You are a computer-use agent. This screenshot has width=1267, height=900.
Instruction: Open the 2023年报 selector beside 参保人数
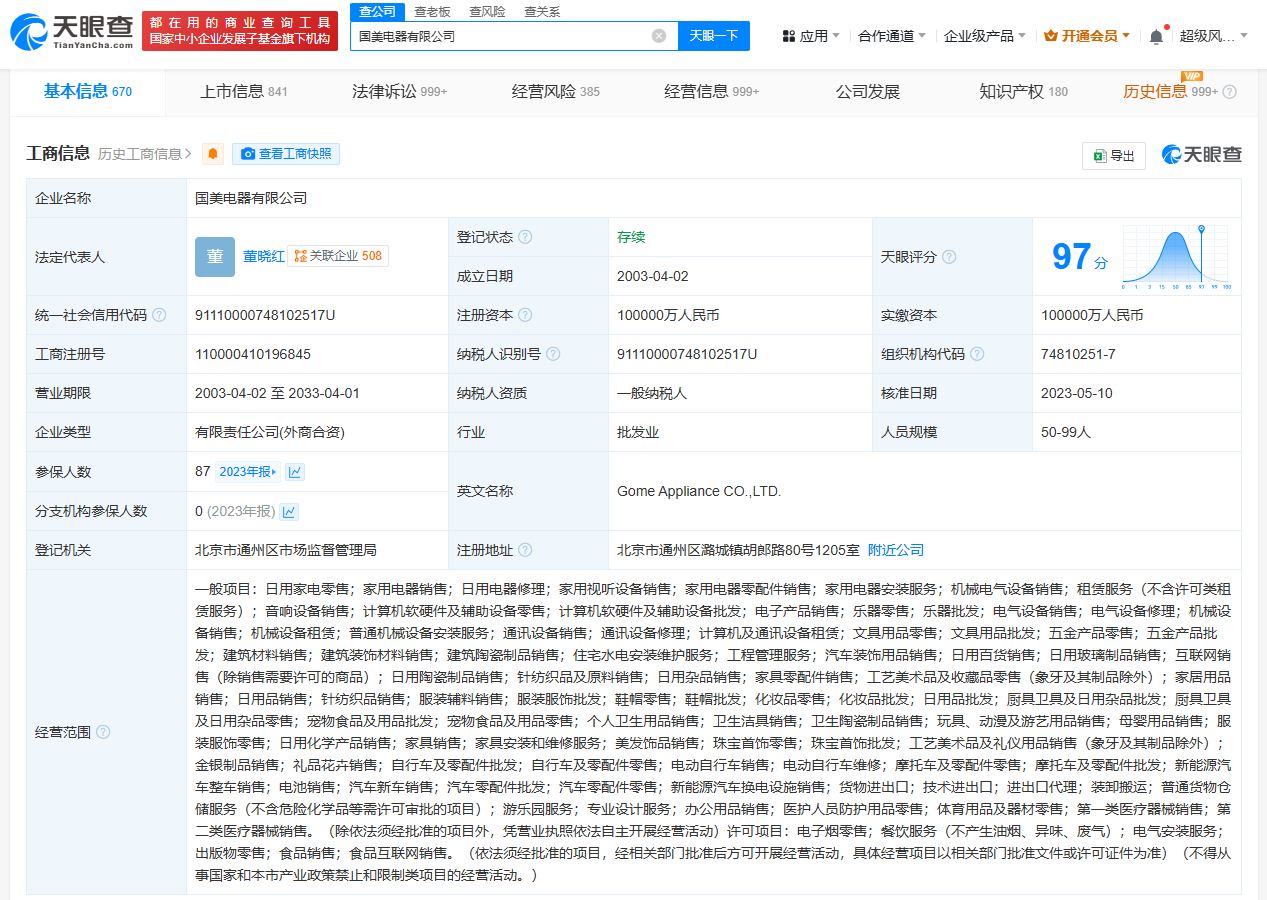pos(248,472)
